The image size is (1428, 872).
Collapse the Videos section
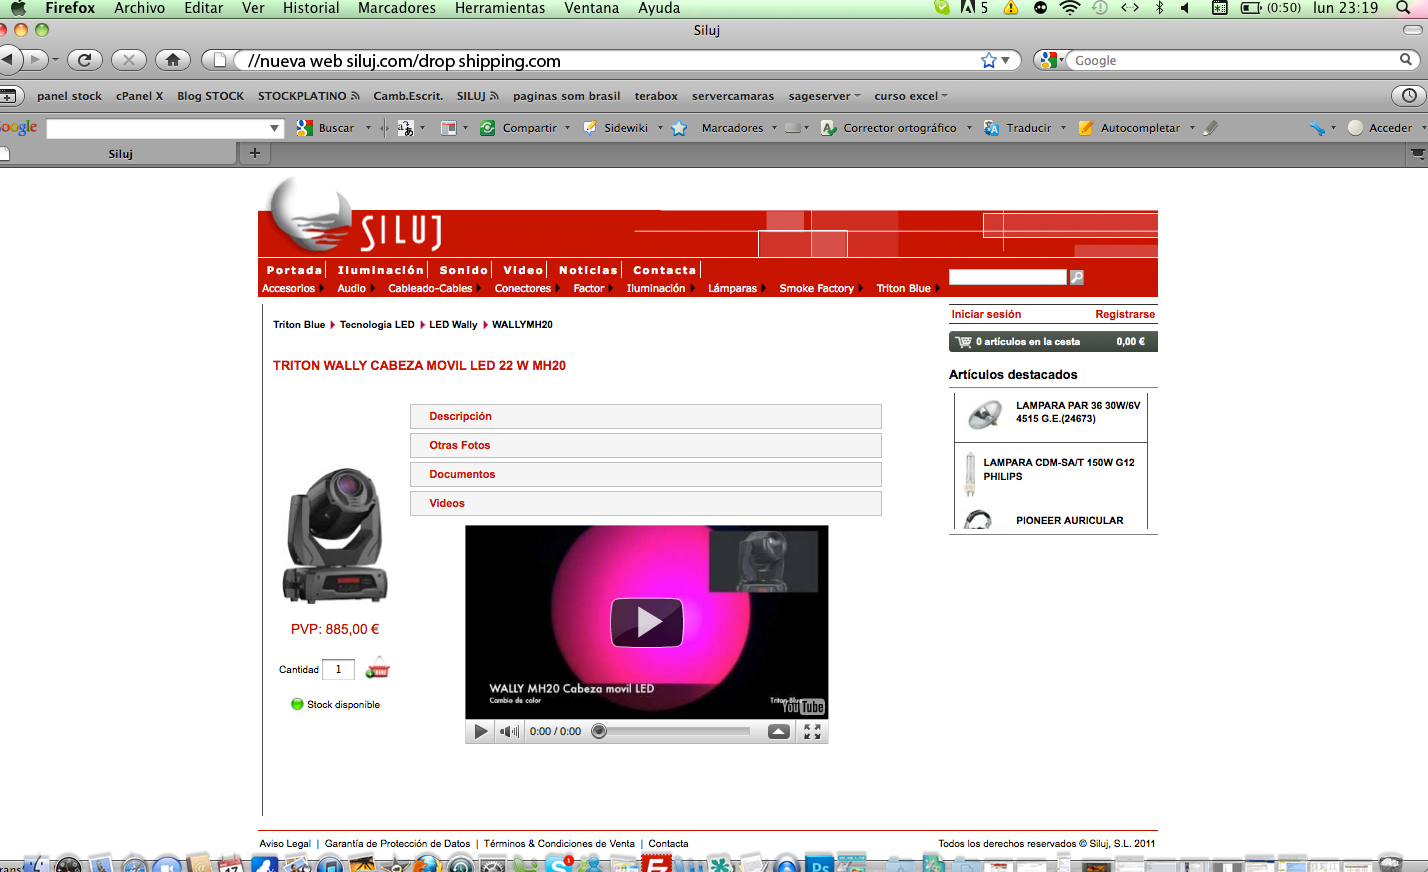646,503
